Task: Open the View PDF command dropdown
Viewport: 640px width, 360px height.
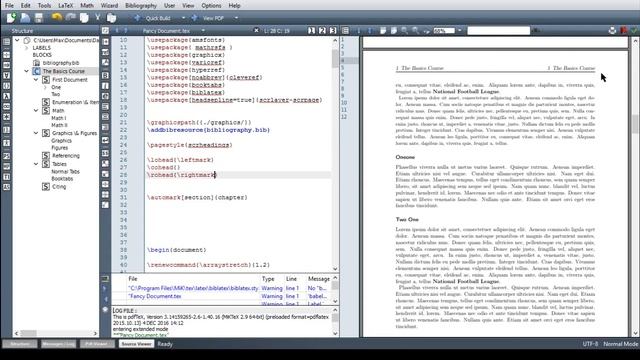Action: click(x=236, y=18)
